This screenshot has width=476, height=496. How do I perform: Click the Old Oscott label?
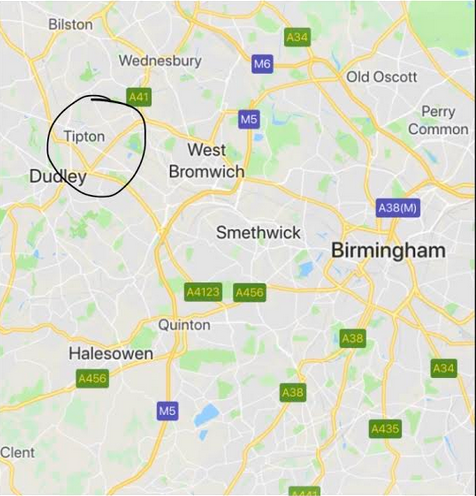(382, 77)
